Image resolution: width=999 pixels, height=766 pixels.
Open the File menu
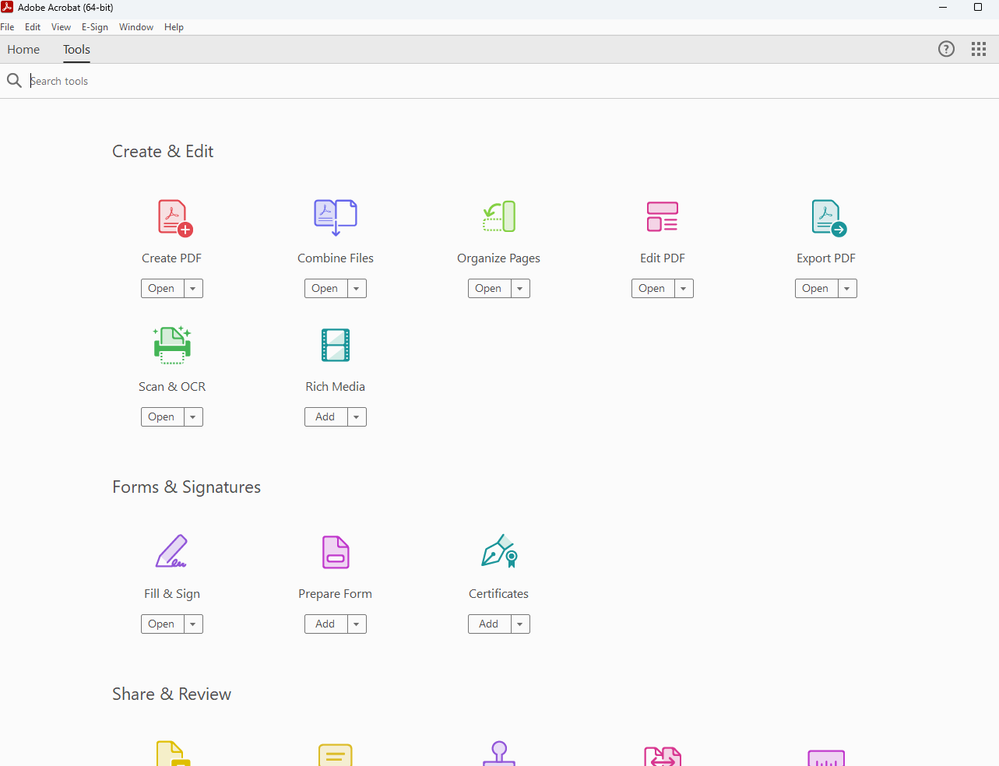[7, 27]
